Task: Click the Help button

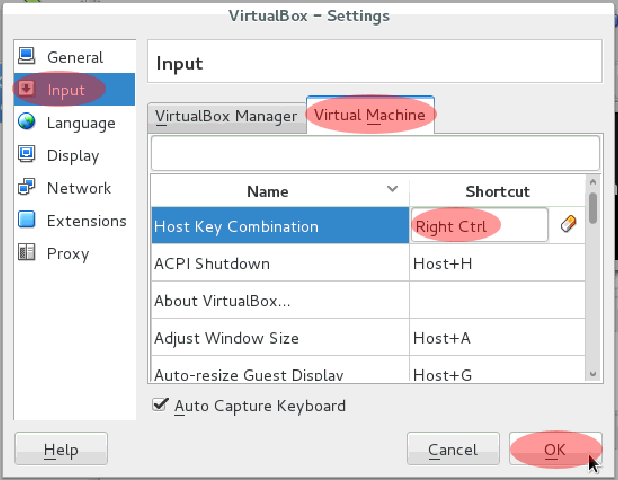Action: [61, 449]
